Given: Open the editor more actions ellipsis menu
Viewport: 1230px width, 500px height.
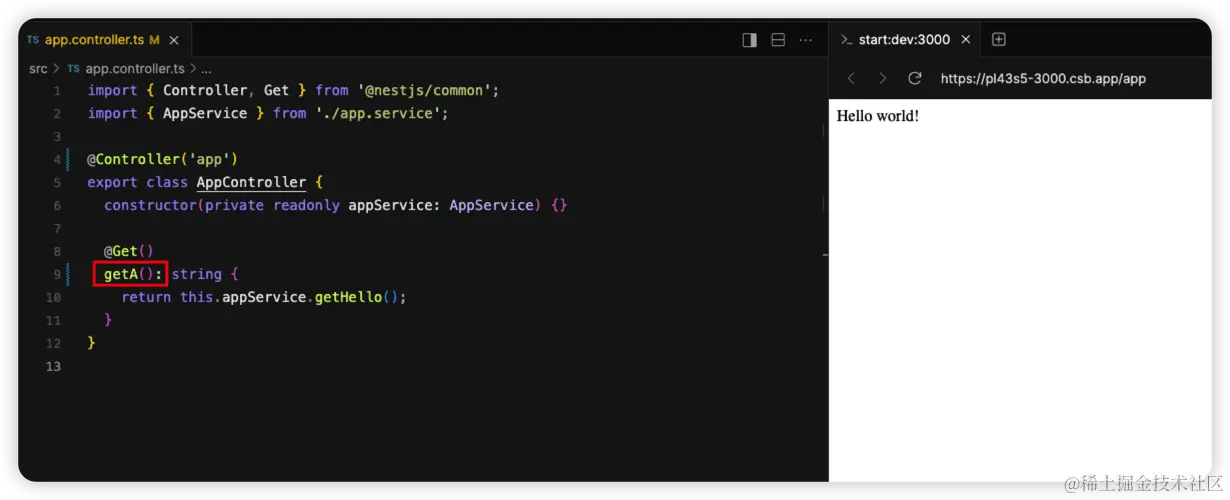Looking at the screenshot, I should tap(806, 40).
